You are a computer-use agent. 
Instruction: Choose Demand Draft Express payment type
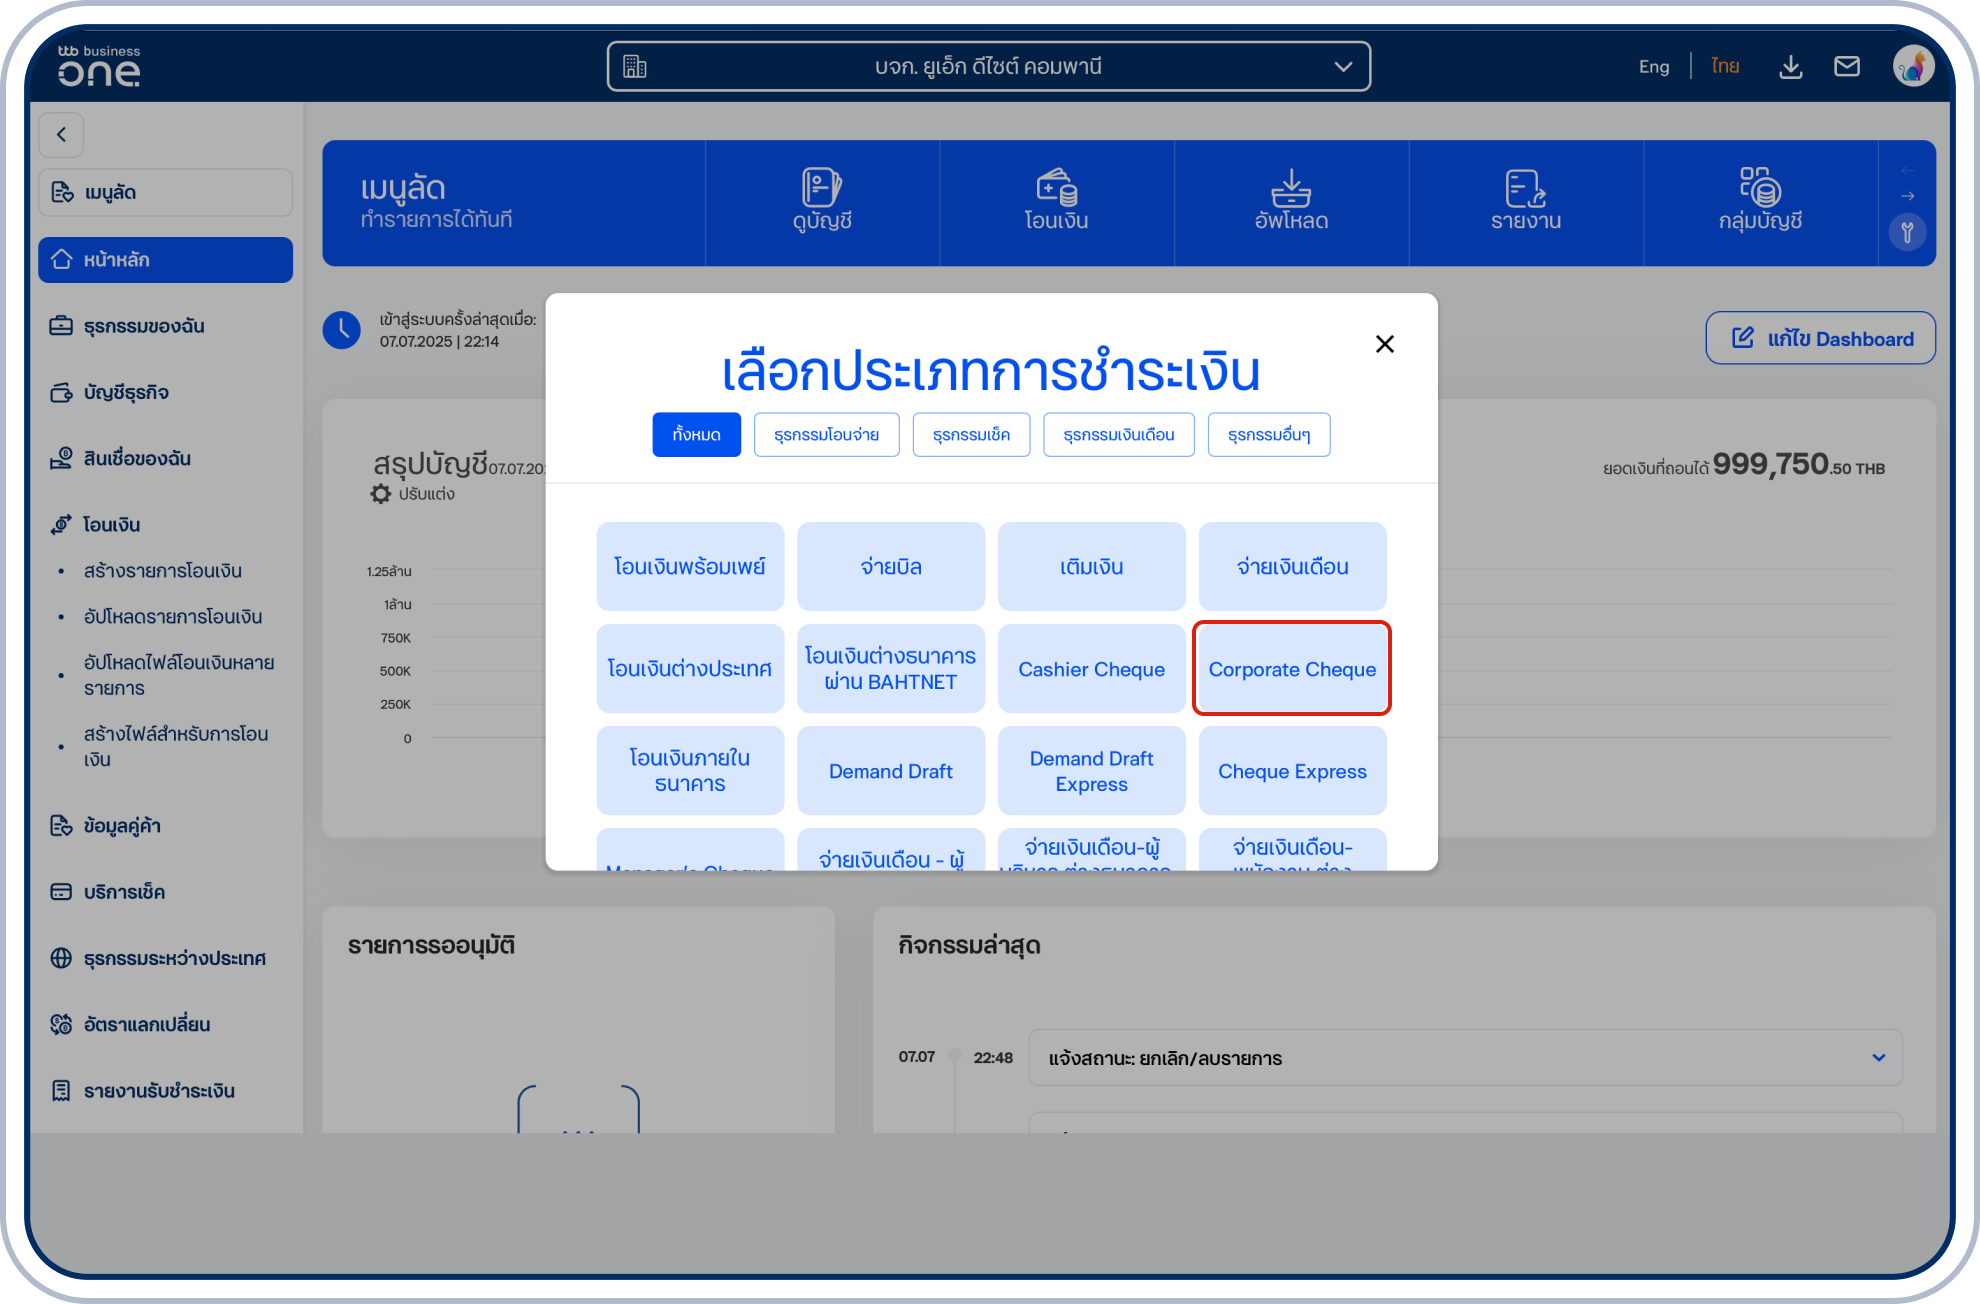(x=1092, y=771)
